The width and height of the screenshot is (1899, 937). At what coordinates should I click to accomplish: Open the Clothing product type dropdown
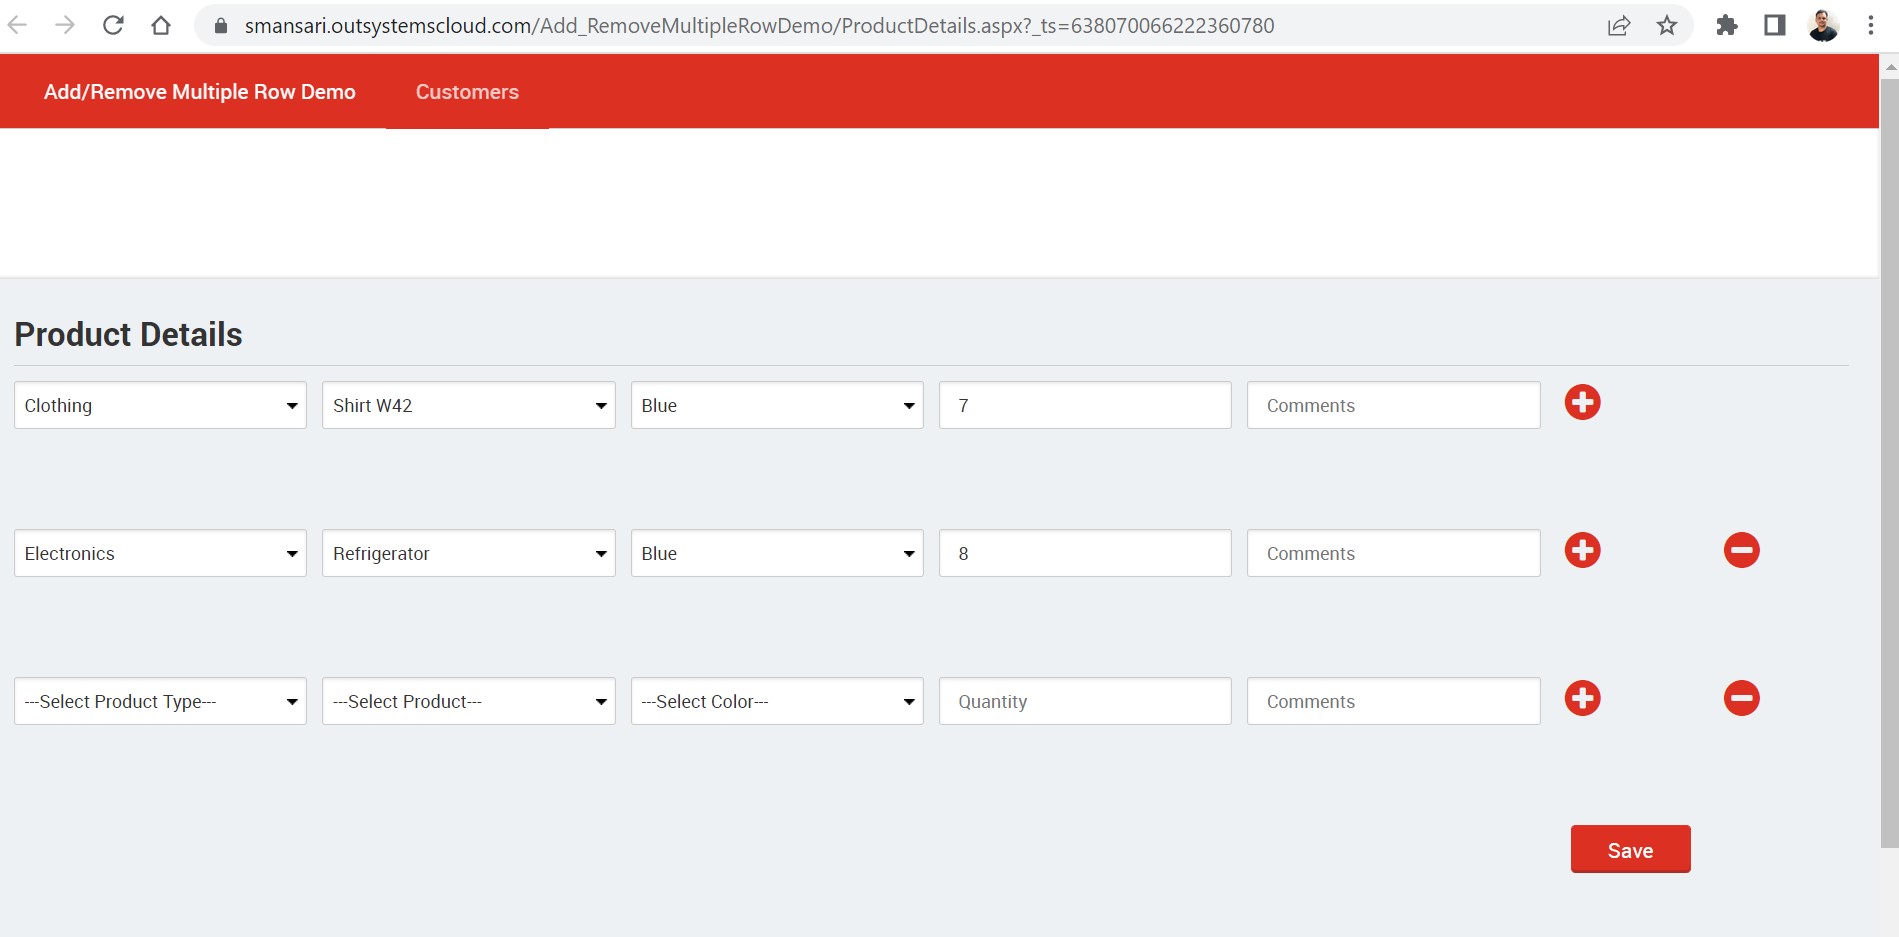click(160, 405)
